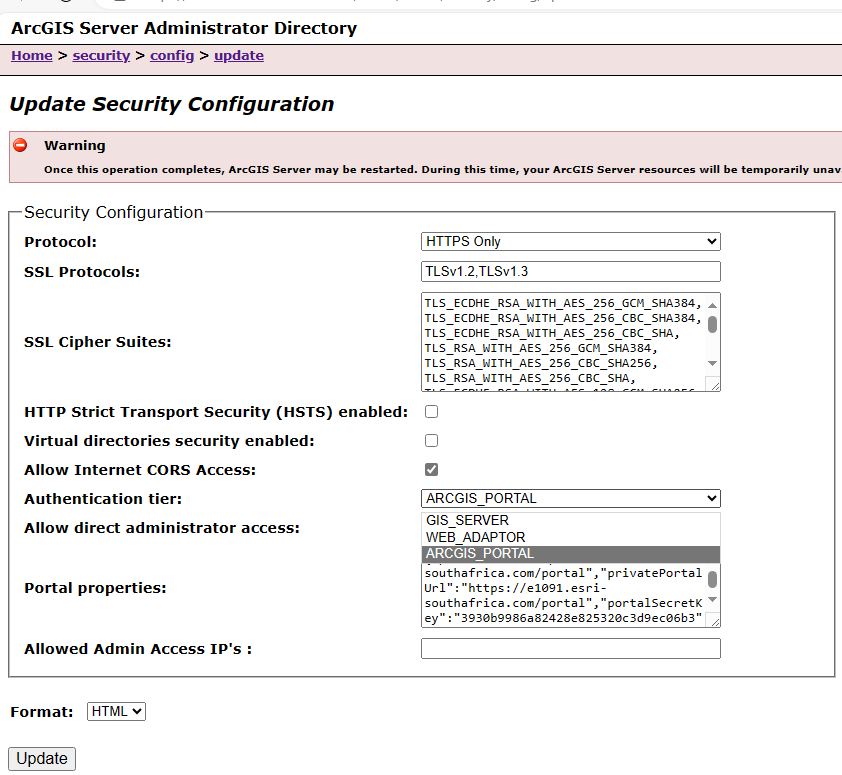Click the update breadcrumb entry
842x775 pixels.
(239, 55)
